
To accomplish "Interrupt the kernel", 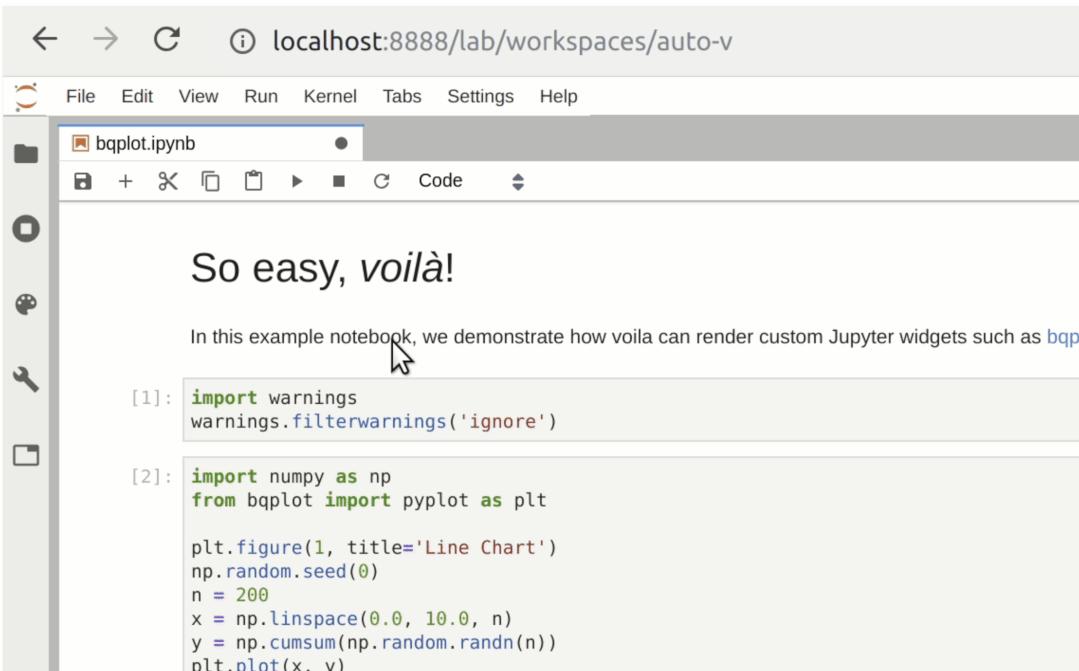I will 338,180.
